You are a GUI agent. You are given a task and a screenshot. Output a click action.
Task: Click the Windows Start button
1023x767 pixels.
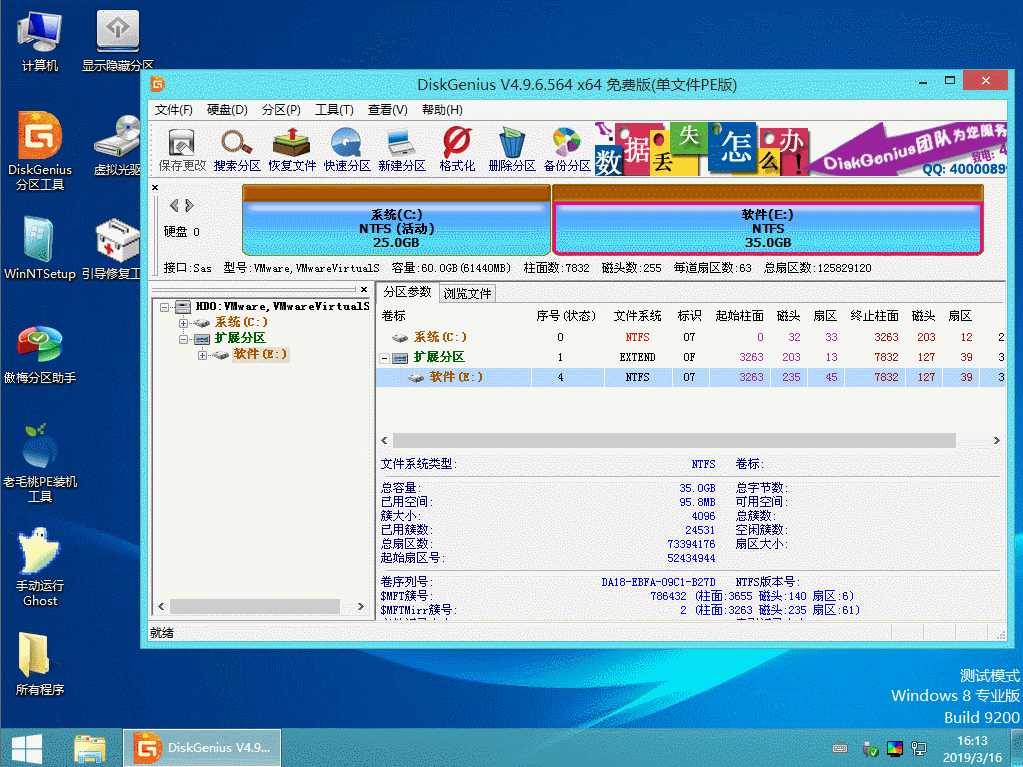click(x=26, y=748)
